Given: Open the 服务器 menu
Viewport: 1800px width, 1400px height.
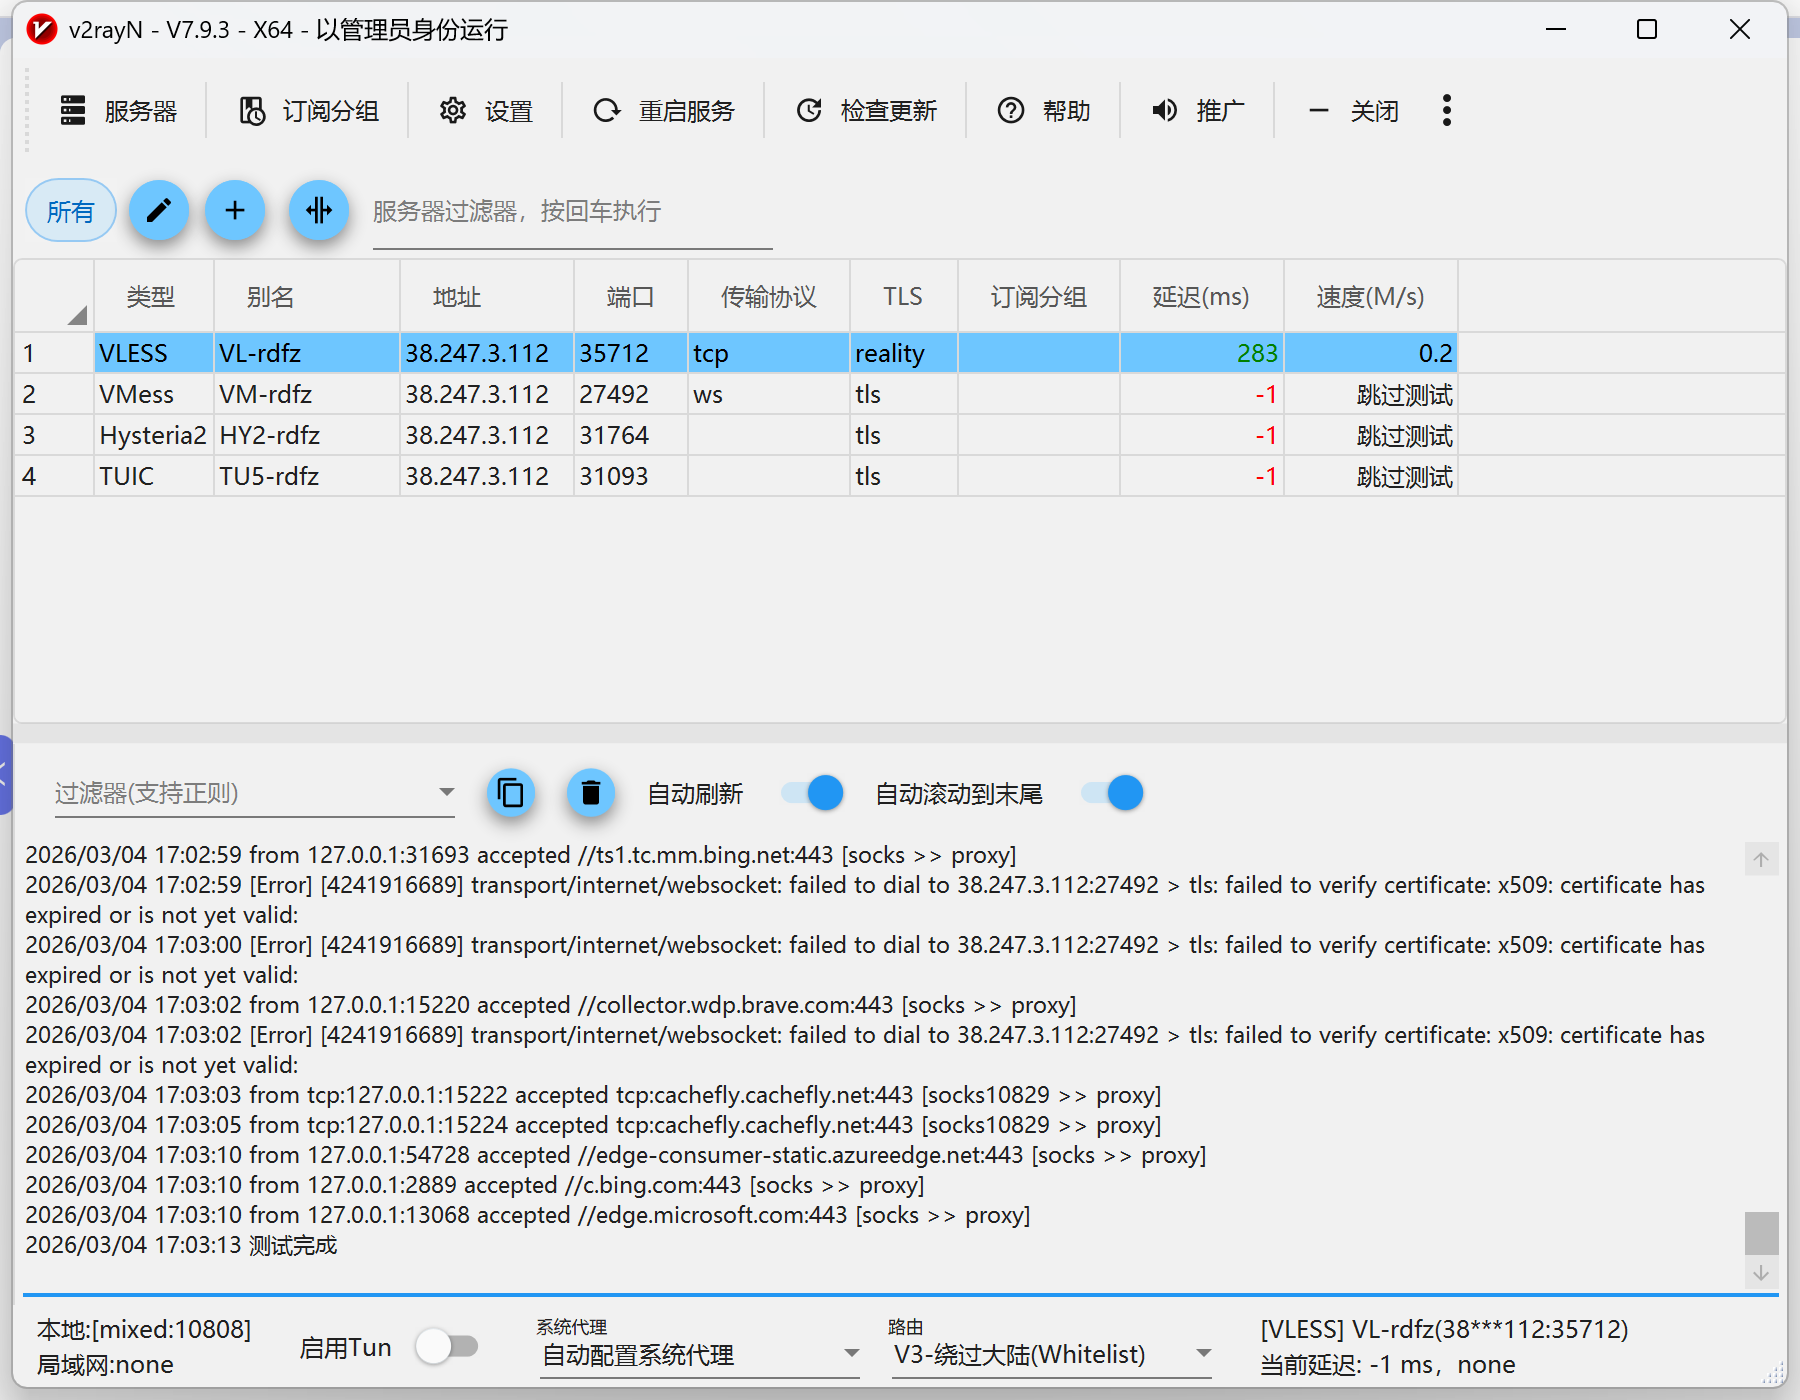Looking at the screenshot, I should pos(119,110).
